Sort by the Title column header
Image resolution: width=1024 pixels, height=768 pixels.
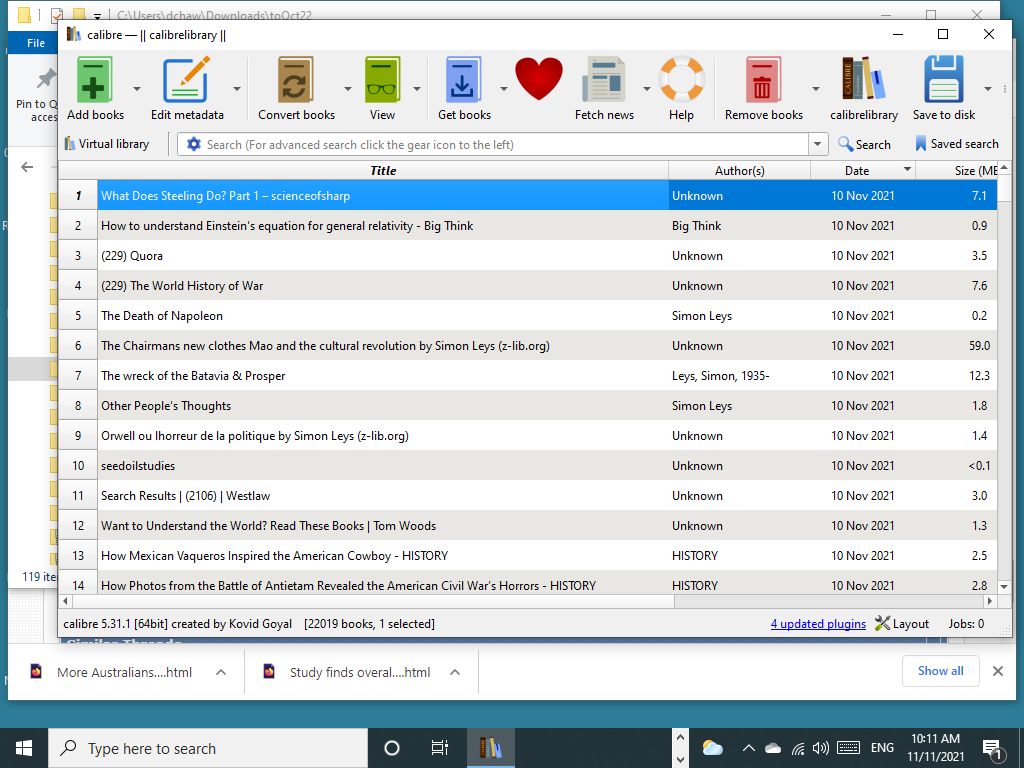(x=383, y=170)
